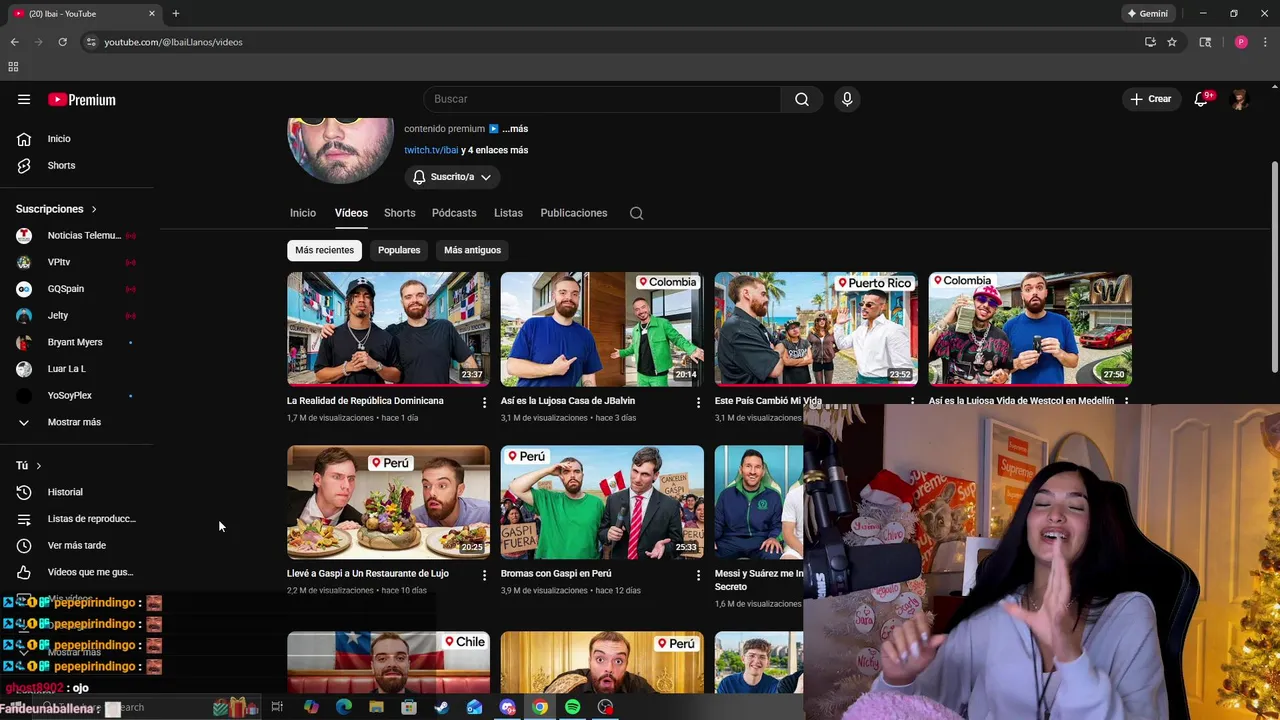Viewport: 1280px width, 720px height.
Task: Switch to the channel Inicio tab
Action: (x=303, y=213)
